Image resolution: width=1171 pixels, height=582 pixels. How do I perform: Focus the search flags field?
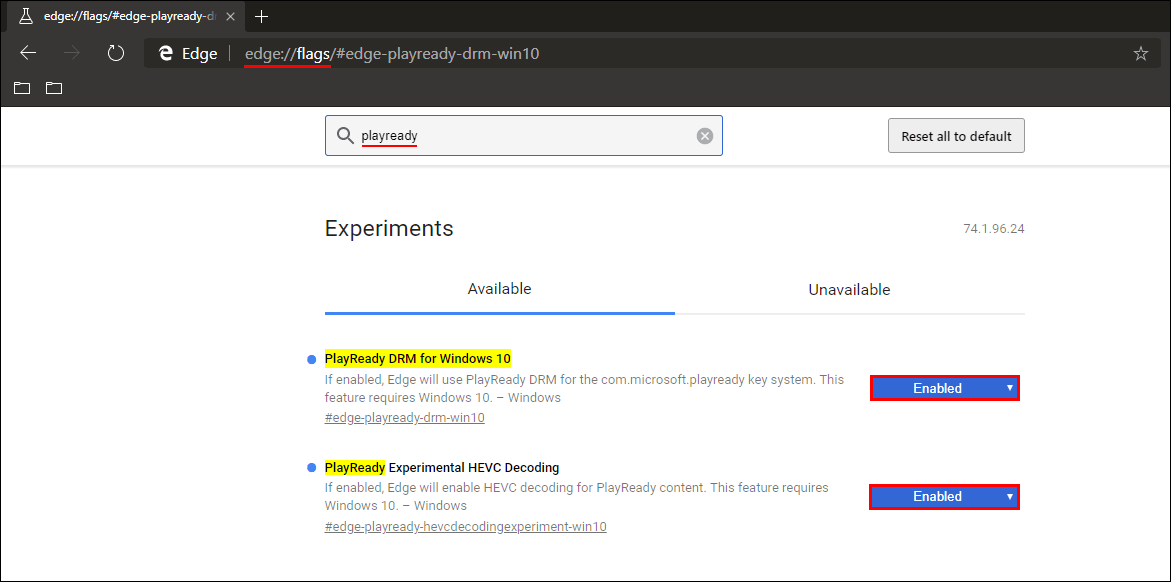pos(524,135)
